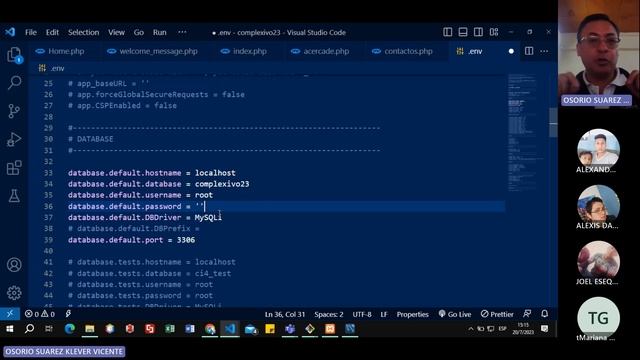Toggle the bottom panel layout icon
Image resolution: width=640 pixels, height=360 pixels.
pyautogui.click(x=463, y=32)
